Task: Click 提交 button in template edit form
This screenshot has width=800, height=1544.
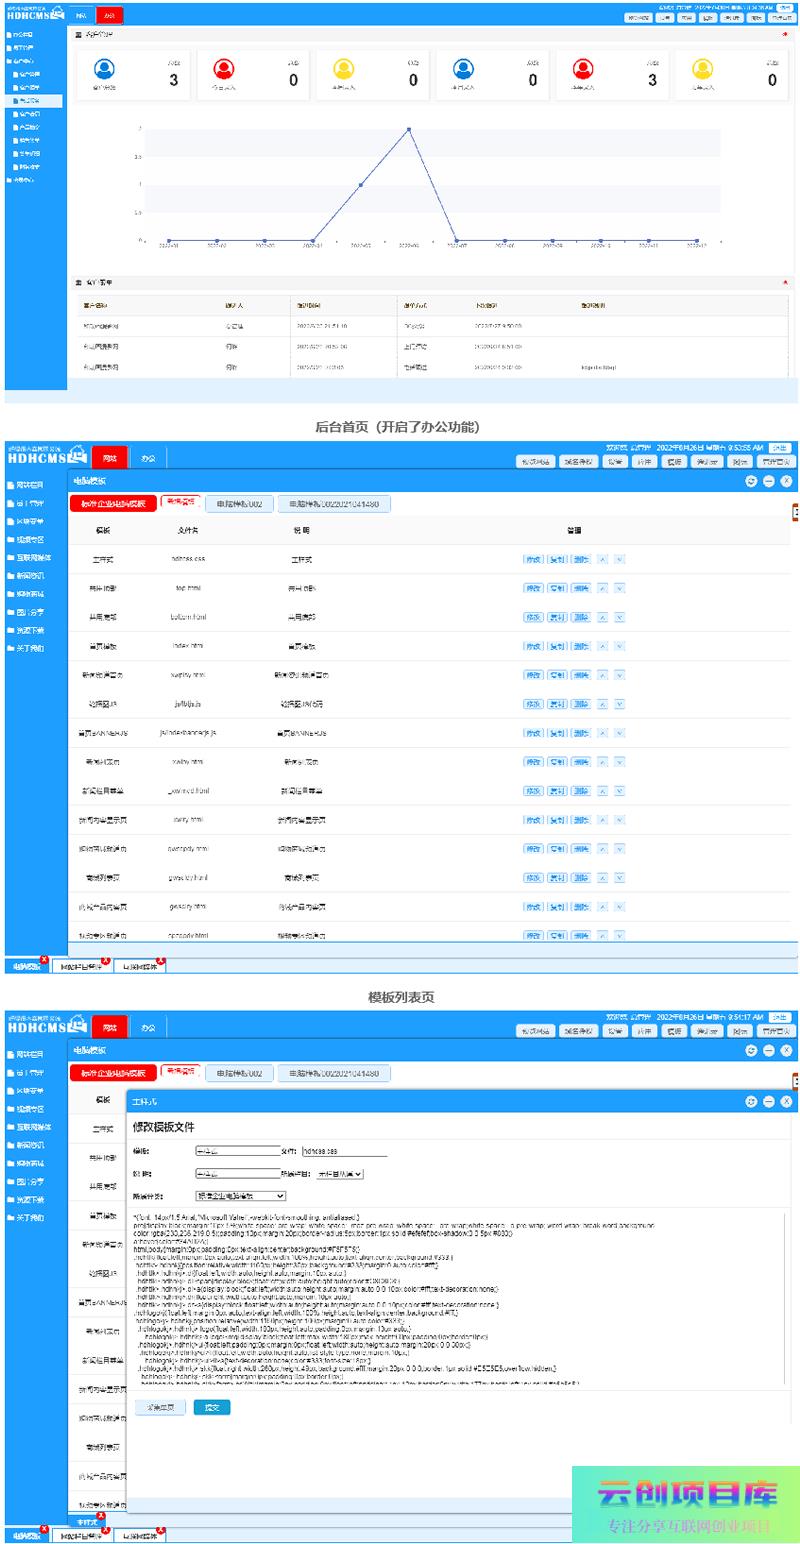Action: click(x=211, y=1407)
